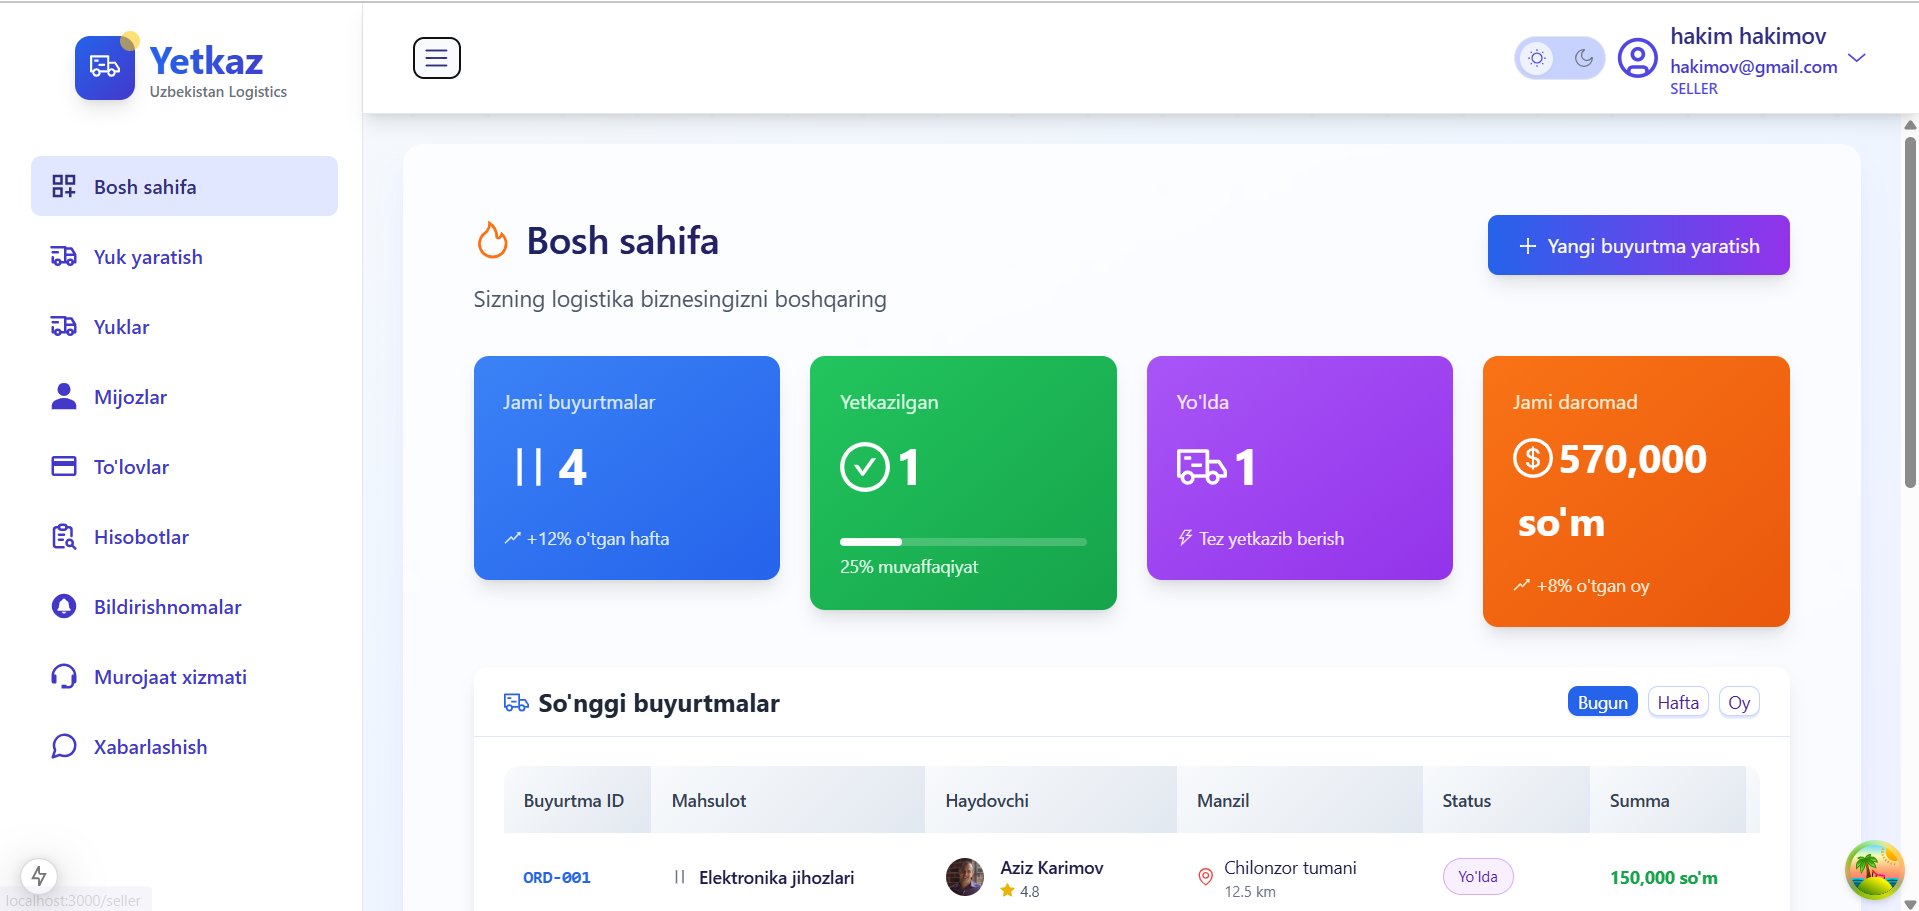The width and height of the screenshot is (1919, 911).
Task: Click the page vertical scrollbar thumb
Action: click(1910, 312)
